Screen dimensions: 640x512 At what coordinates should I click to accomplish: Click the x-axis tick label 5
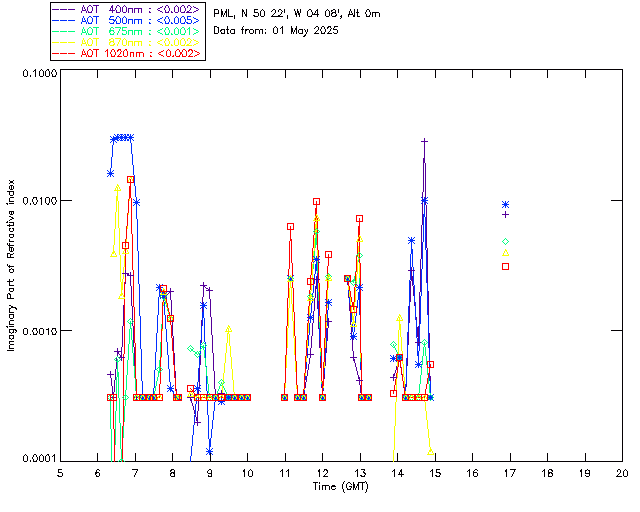coord(60,473)
